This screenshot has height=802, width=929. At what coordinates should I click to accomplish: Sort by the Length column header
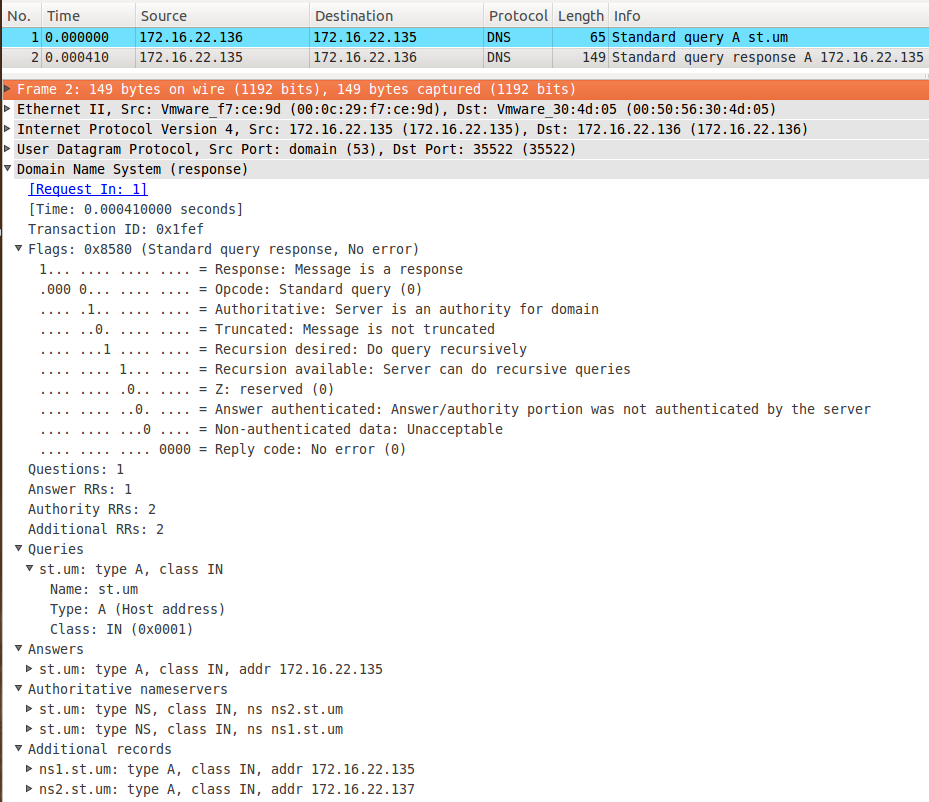coord(581,16)
